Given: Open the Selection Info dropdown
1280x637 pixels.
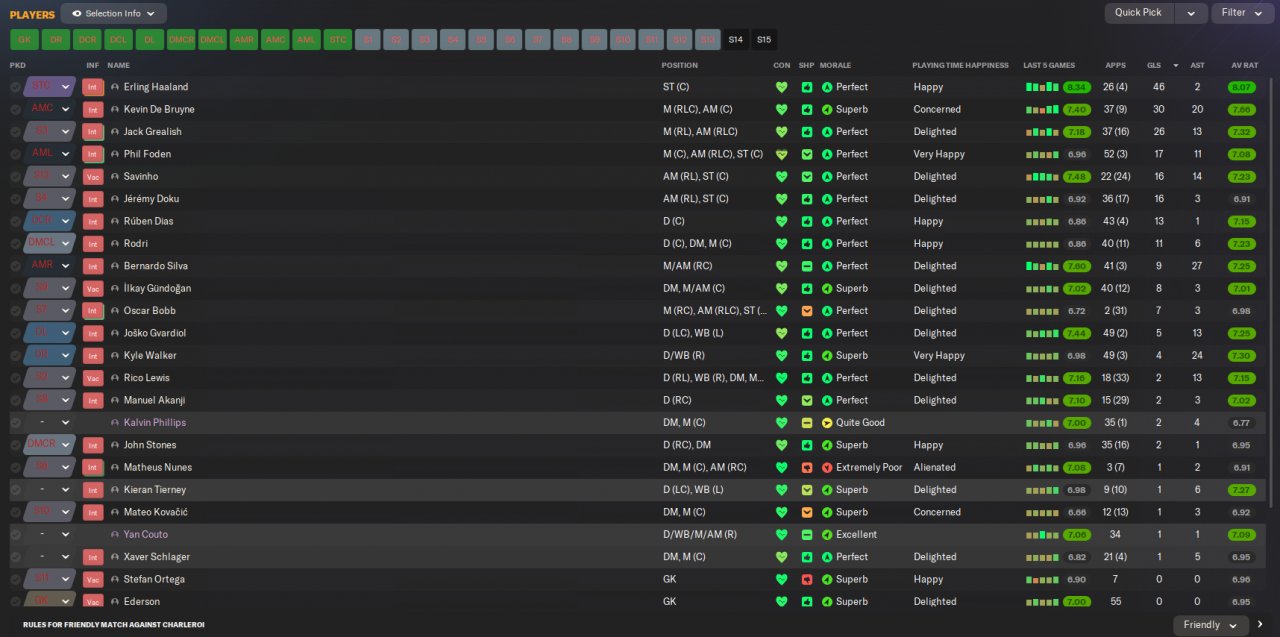Looking at the screenshot, I should pyautogui.click(x=114, y=13).
